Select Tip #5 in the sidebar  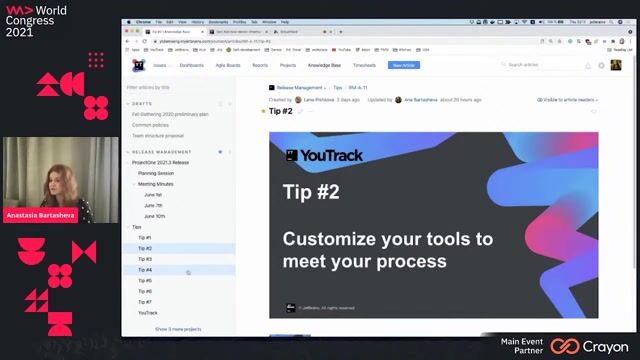(x=145, y=281)
